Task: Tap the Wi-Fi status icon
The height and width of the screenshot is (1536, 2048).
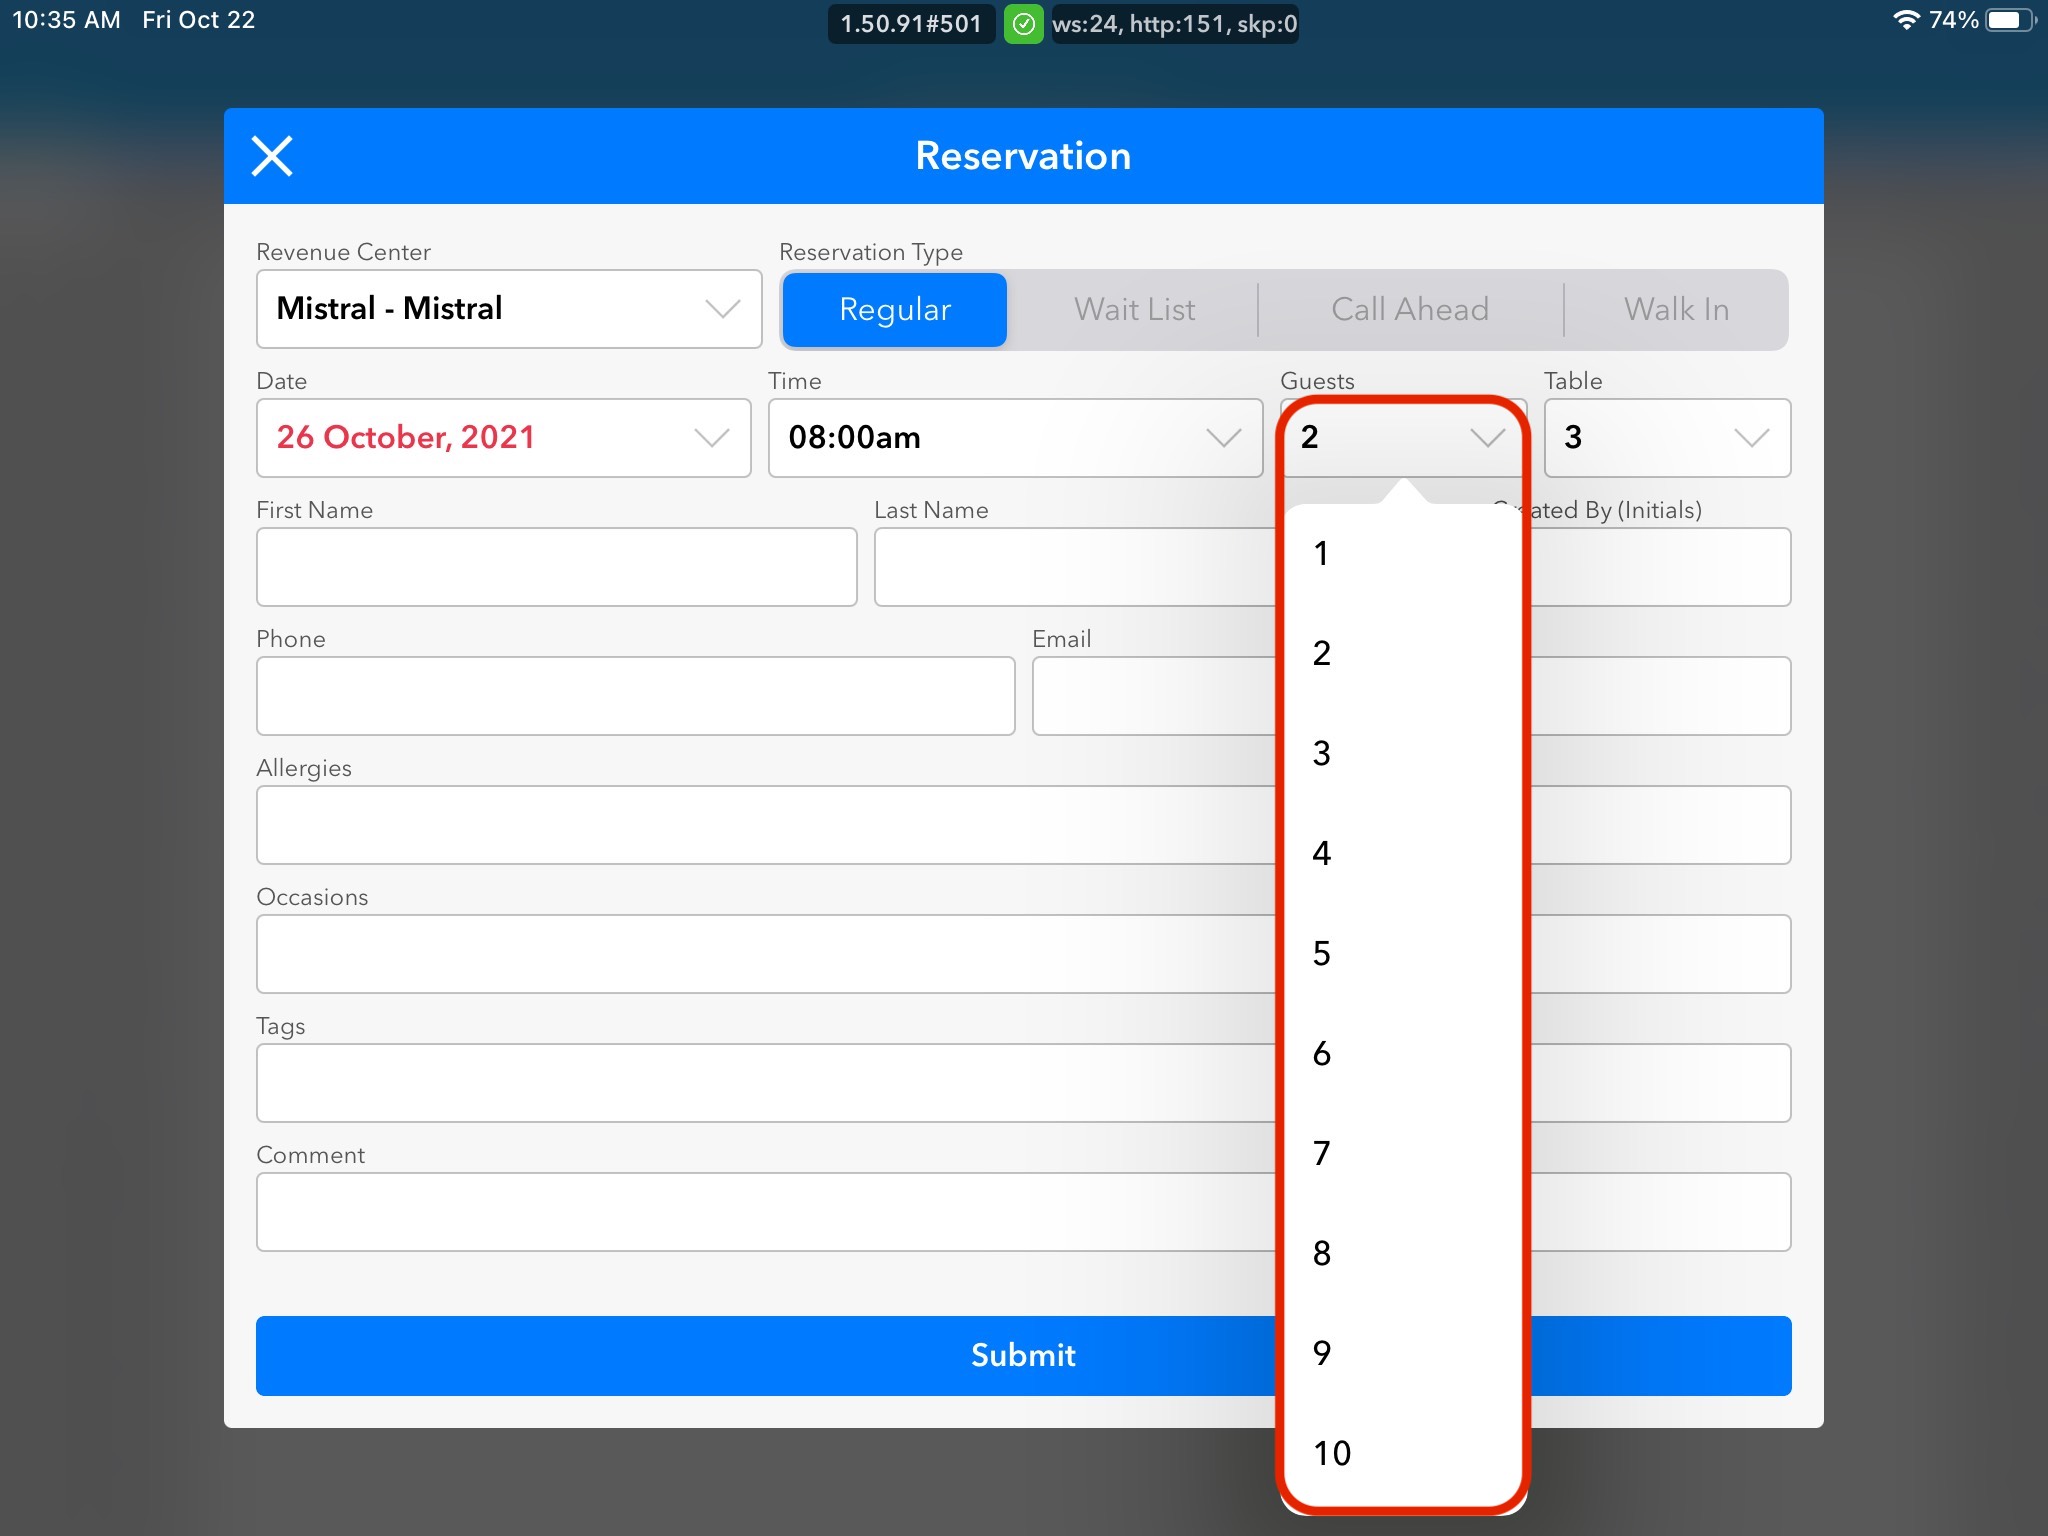Action: point(1906,20)
